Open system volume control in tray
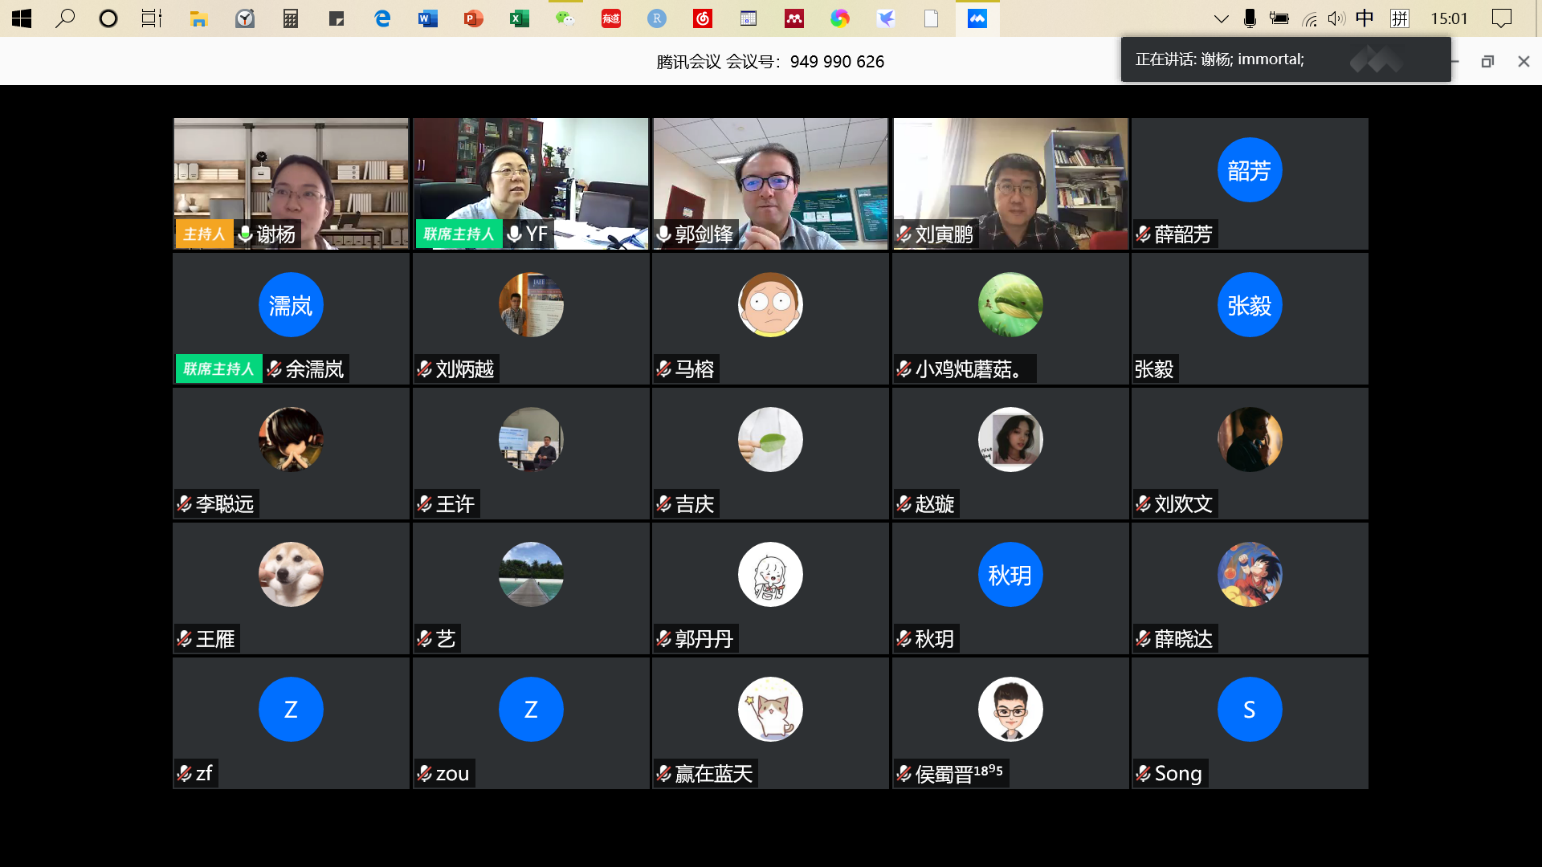This screenshot has height=867, width=1542. [x=1336, y=18]
